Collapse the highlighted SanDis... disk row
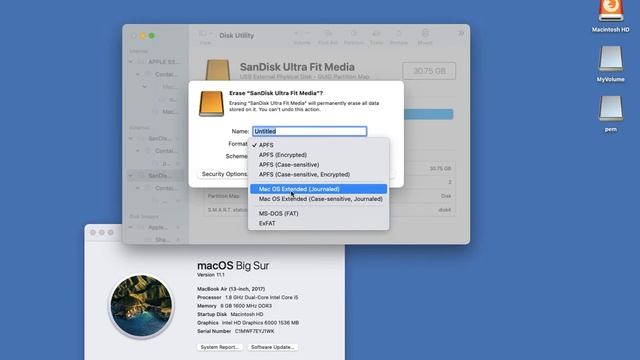 131,176
